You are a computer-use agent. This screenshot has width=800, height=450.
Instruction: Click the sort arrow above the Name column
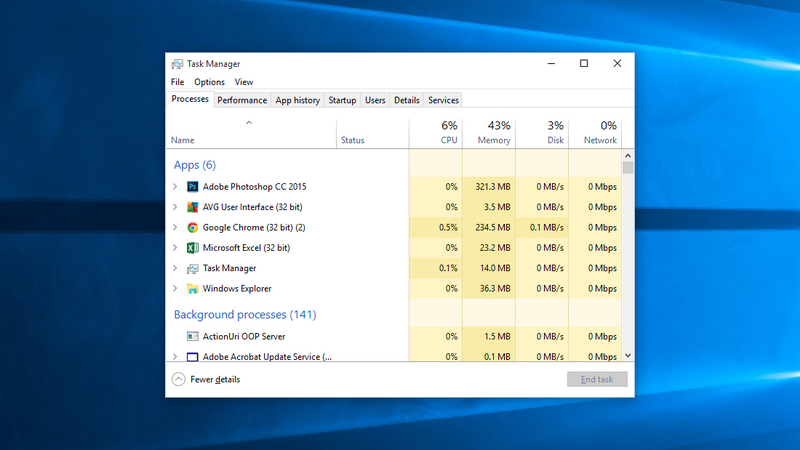pos(249,123)
